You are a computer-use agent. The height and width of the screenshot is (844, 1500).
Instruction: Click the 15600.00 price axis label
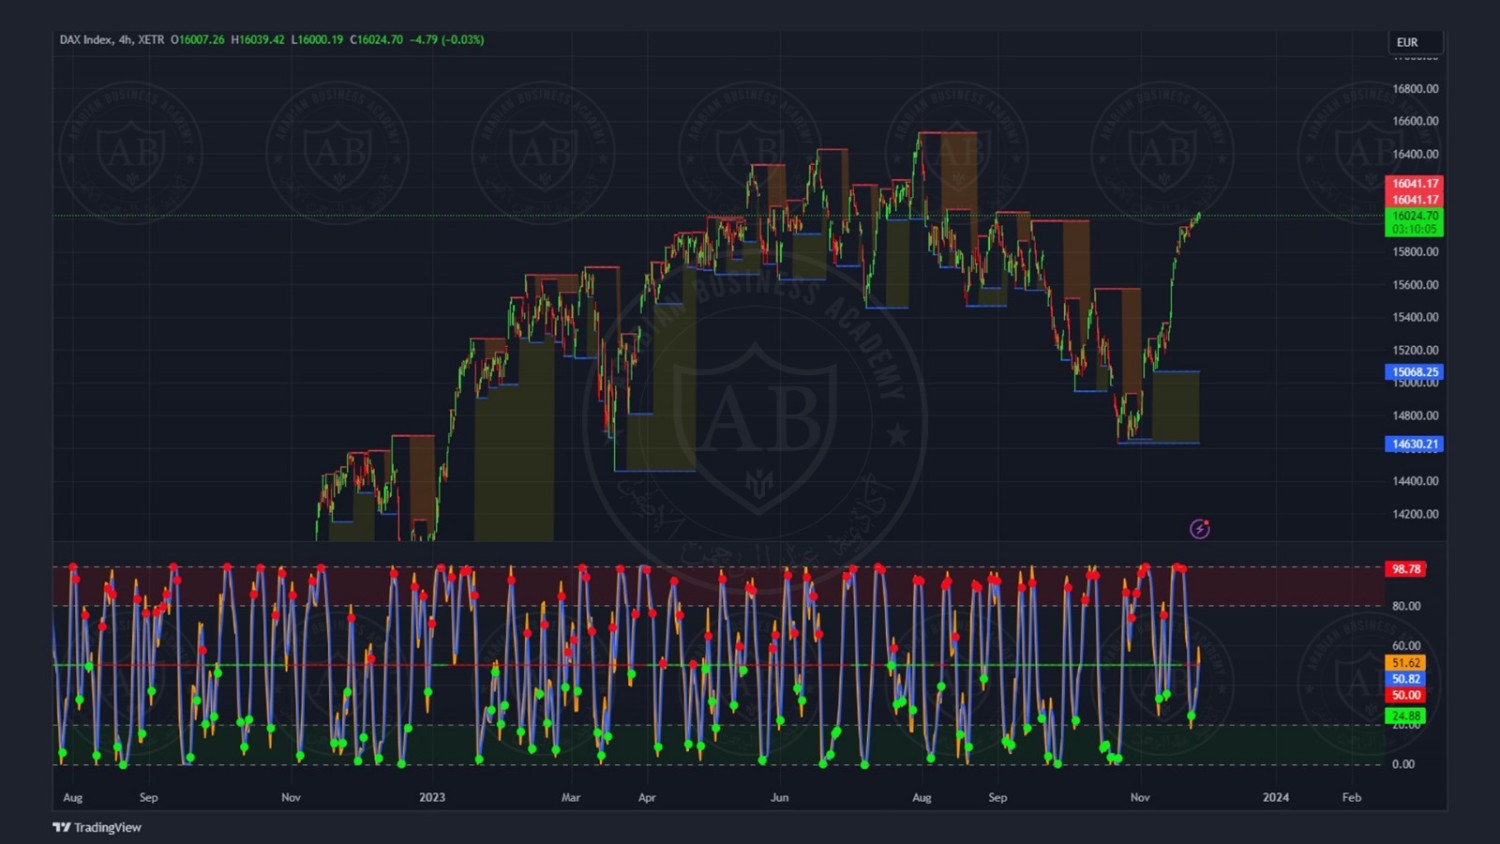click(1415, 285)
